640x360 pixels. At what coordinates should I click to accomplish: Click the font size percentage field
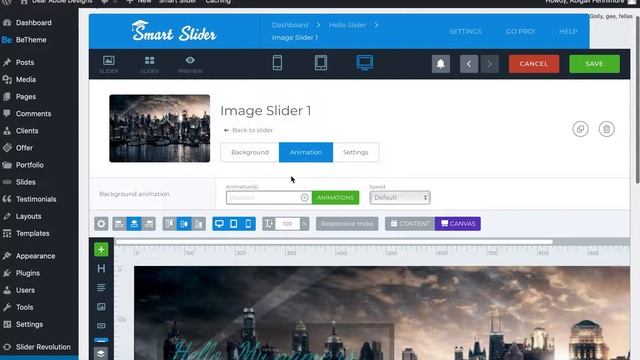(x=288, y=224)
